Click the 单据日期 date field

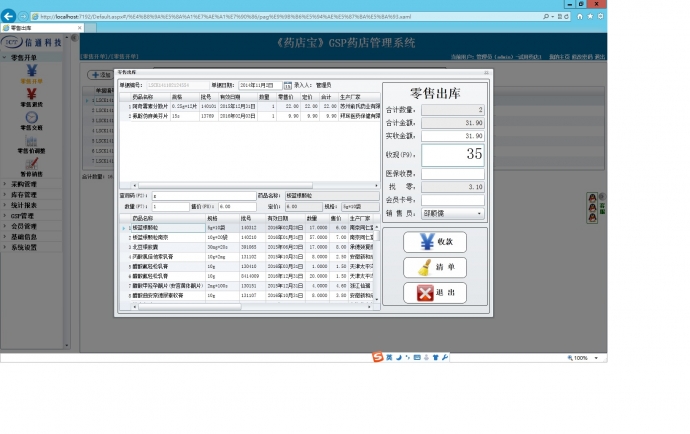260,85
